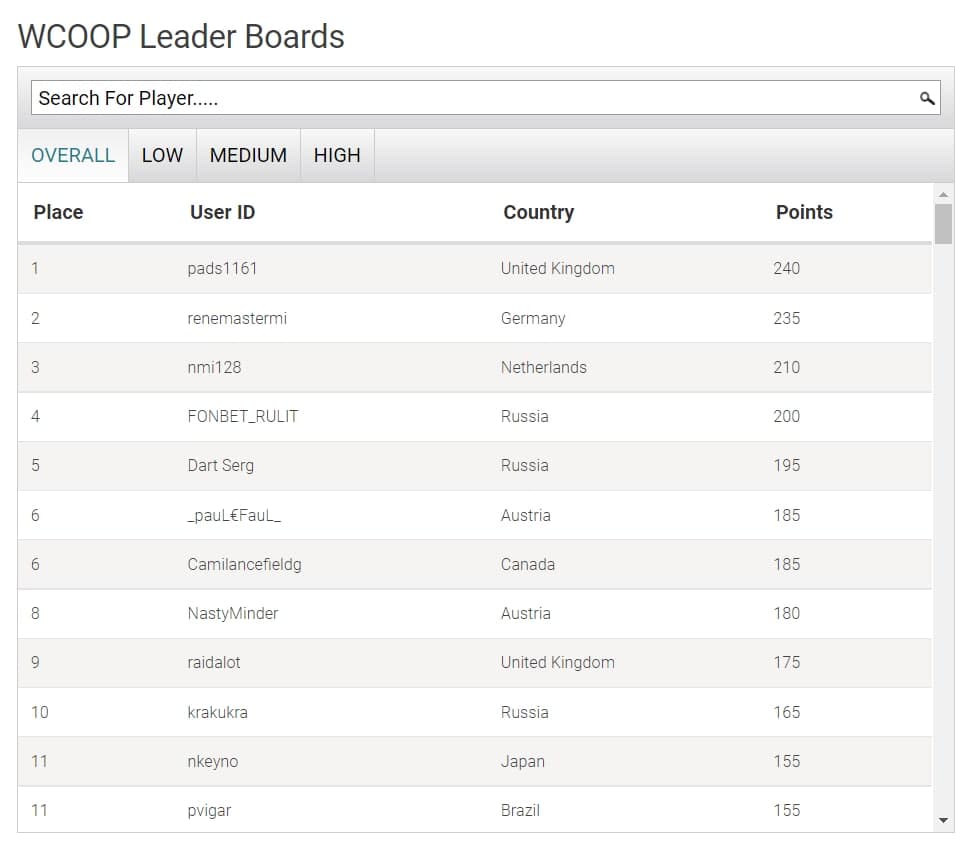
Task: Click Netherlands country cell
Action: (544, 367)
